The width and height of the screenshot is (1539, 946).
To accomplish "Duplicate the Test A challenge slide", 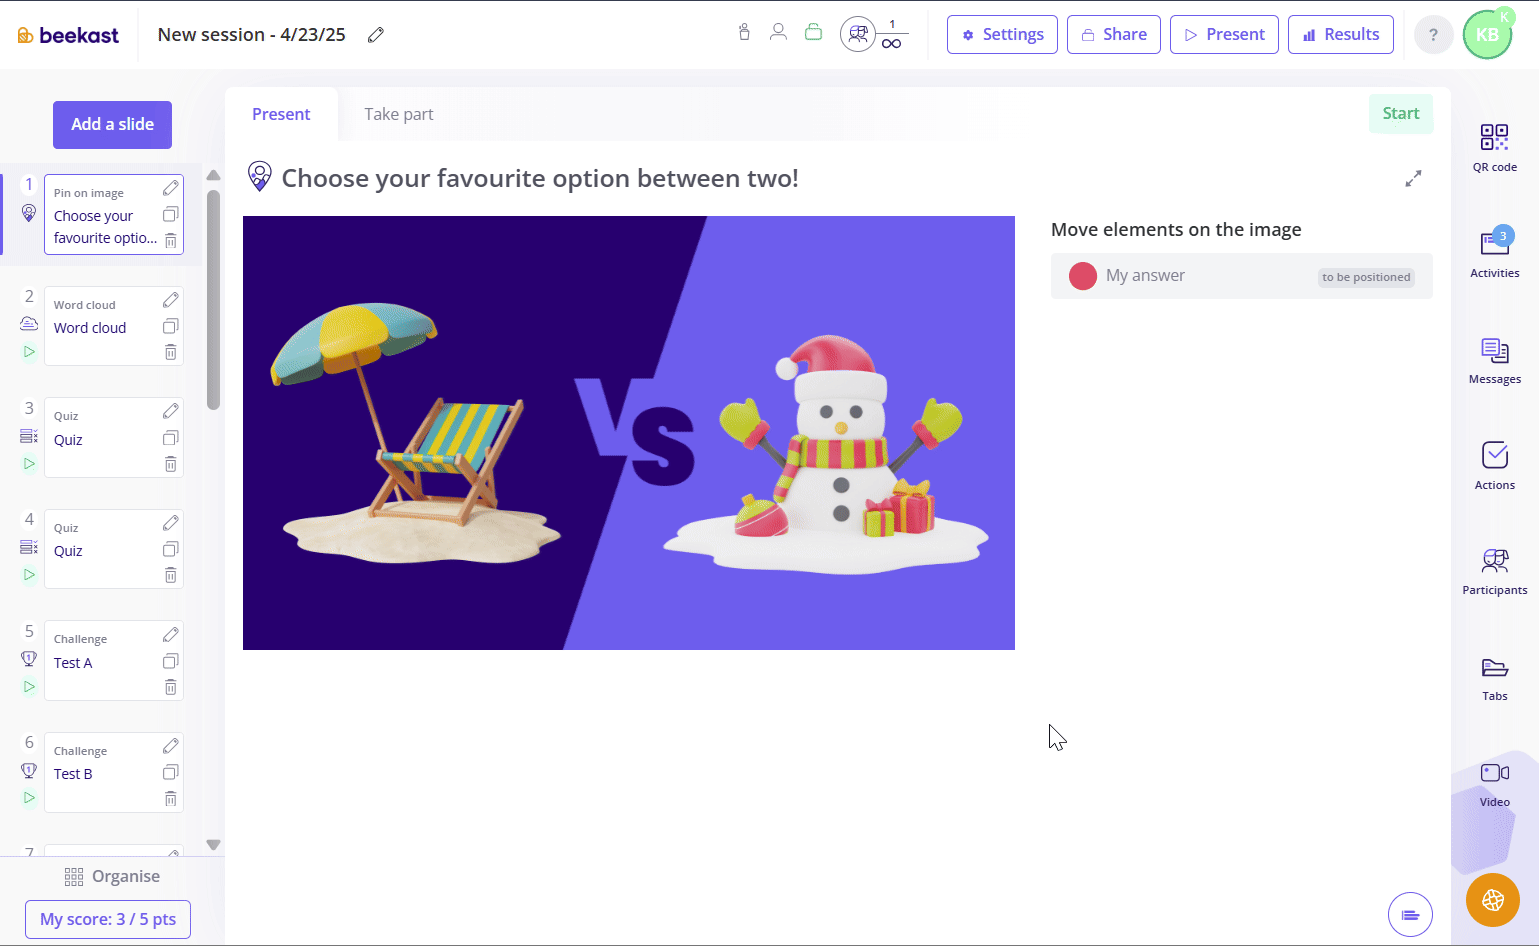I will tap(171, 661).
